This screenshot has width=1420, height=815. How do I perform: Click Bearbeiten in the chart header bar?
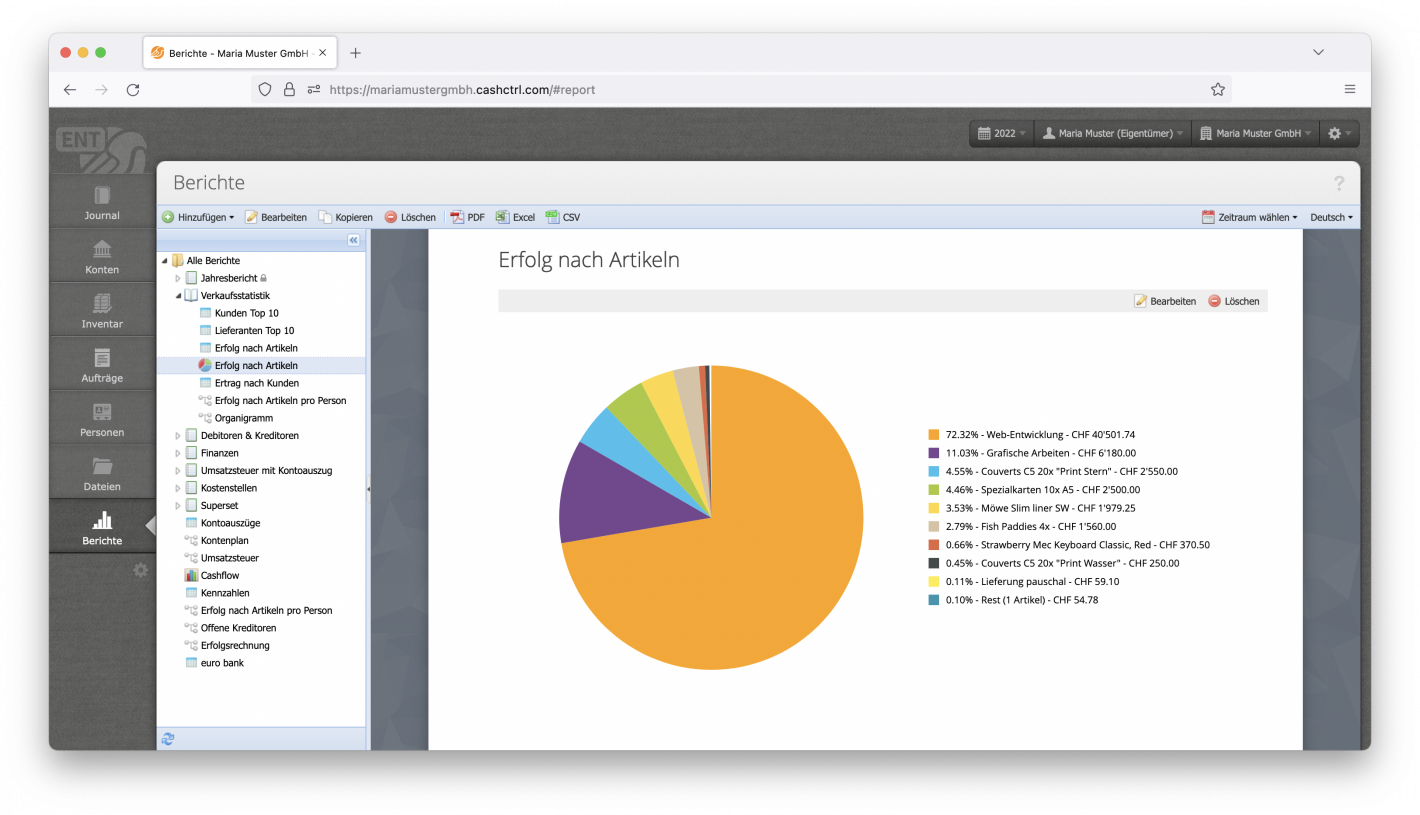tap(1165, 301)
